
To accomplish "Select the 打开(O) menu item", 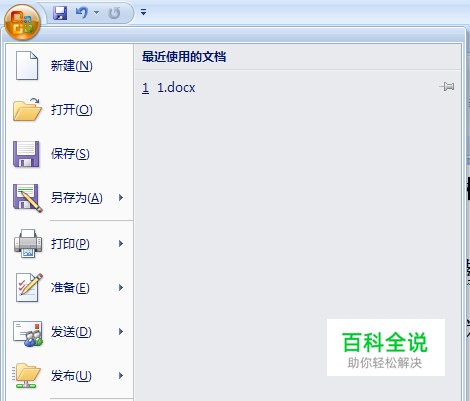I will pyautogui.click(x=69, y=110).
